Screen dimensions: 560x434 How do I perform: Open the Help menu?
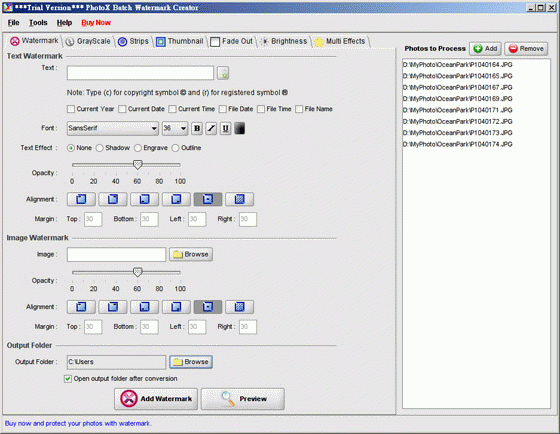[x=64, y=23]
